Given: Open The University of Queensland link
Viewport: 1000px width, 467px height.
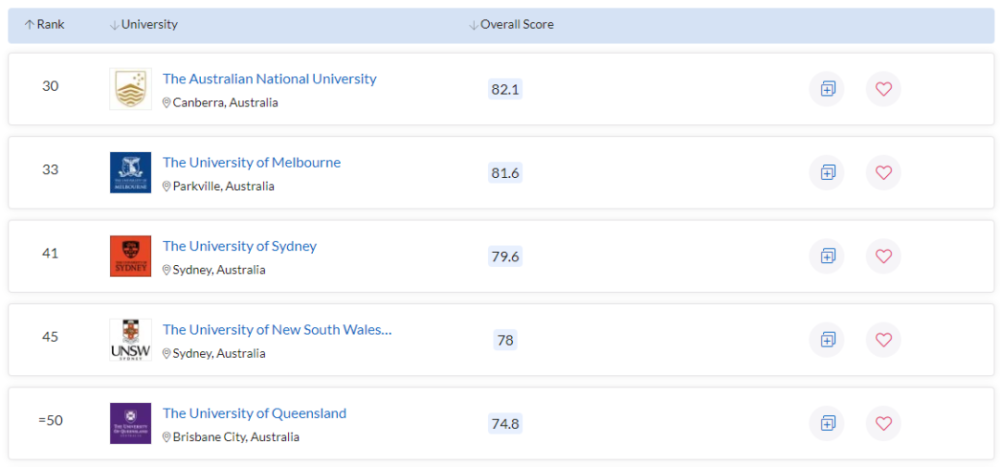Looking at the screenshot, I should click(254, 413).
